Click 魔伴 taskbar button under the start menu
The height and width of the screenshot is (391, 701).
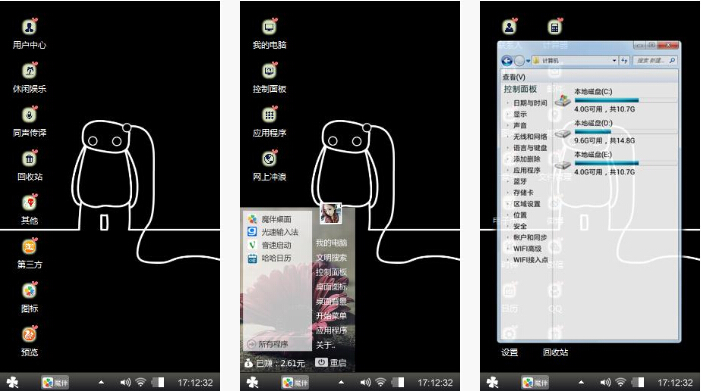(x=295, y=383)
